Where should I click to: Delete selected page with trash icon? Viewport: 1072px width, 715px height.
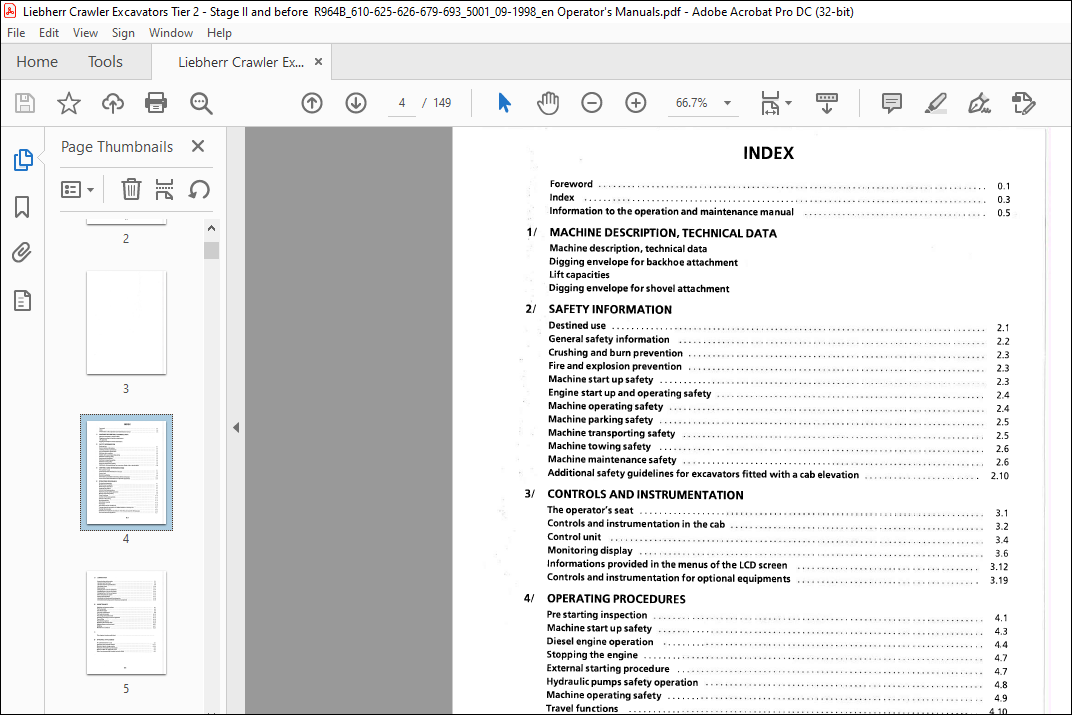point(131,189)
